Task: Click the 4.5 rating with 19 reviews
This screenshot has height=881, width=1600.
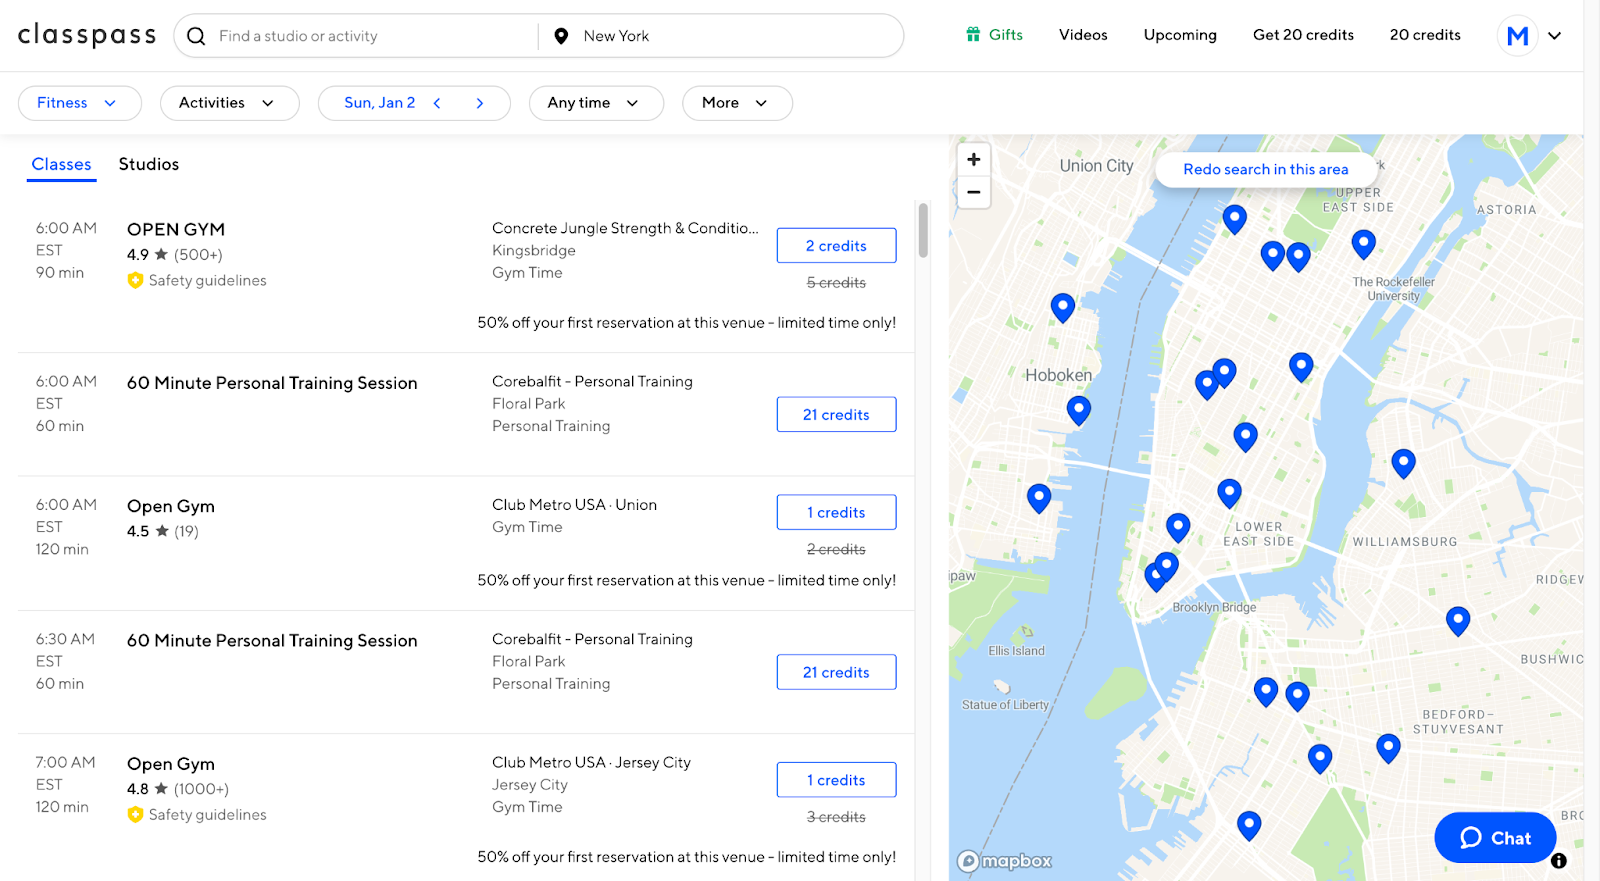Action: (163, 532)
